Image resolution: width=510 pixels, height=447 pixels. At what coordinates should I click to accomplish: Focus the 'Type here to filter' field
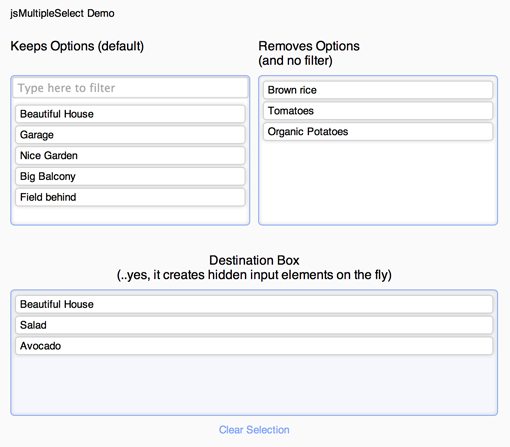(x=130, y=88)
